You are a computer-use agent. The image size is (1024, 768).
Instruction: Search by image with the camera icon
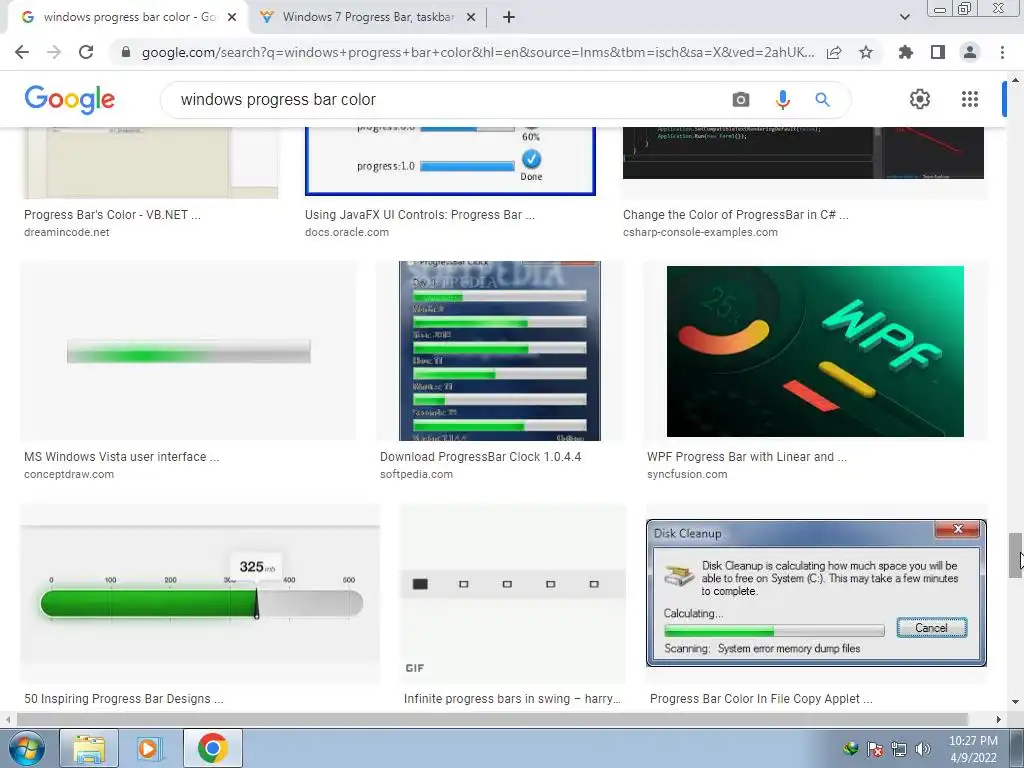[x=741, y=100]
